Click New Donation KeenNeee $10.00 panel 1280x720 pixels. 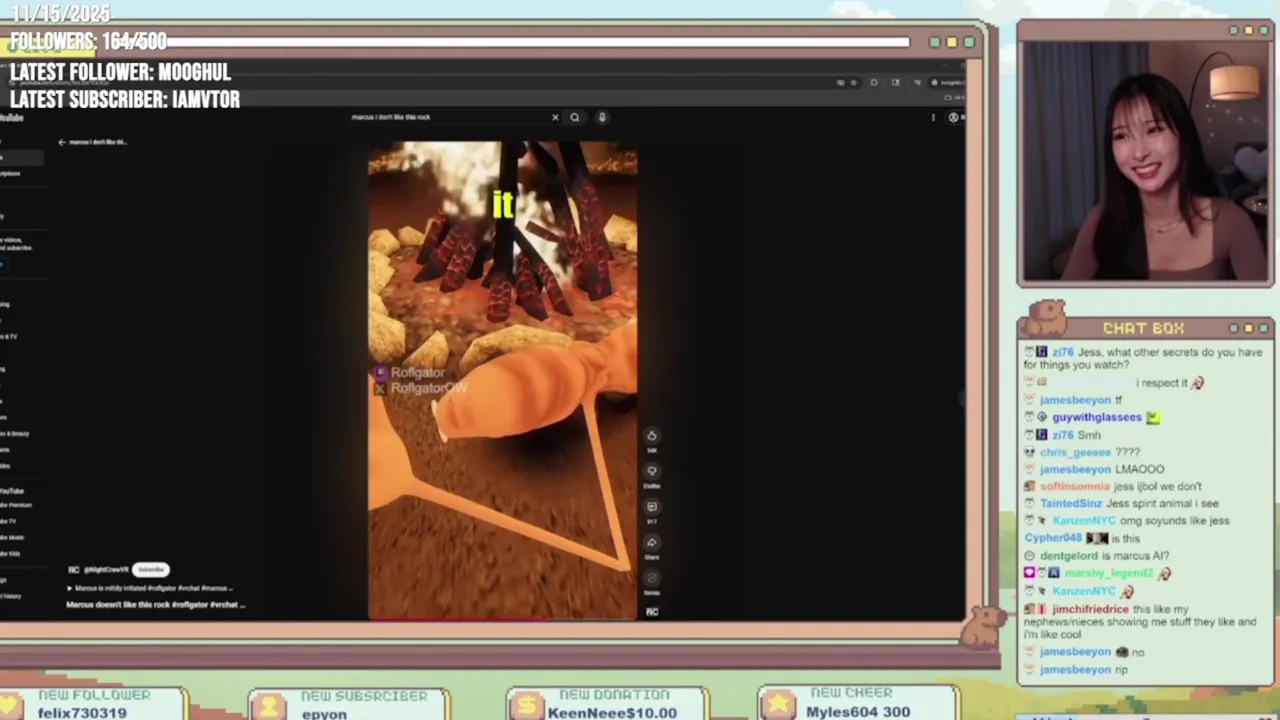pos(607,704)
